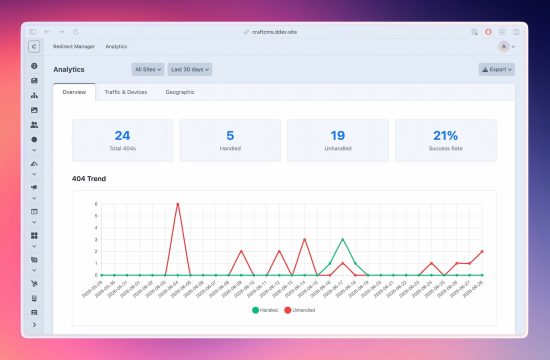Toggle the Handled series in chart legend
This screenshot has width=550, height=360.
pyautogui.click(x=265, y=310)
